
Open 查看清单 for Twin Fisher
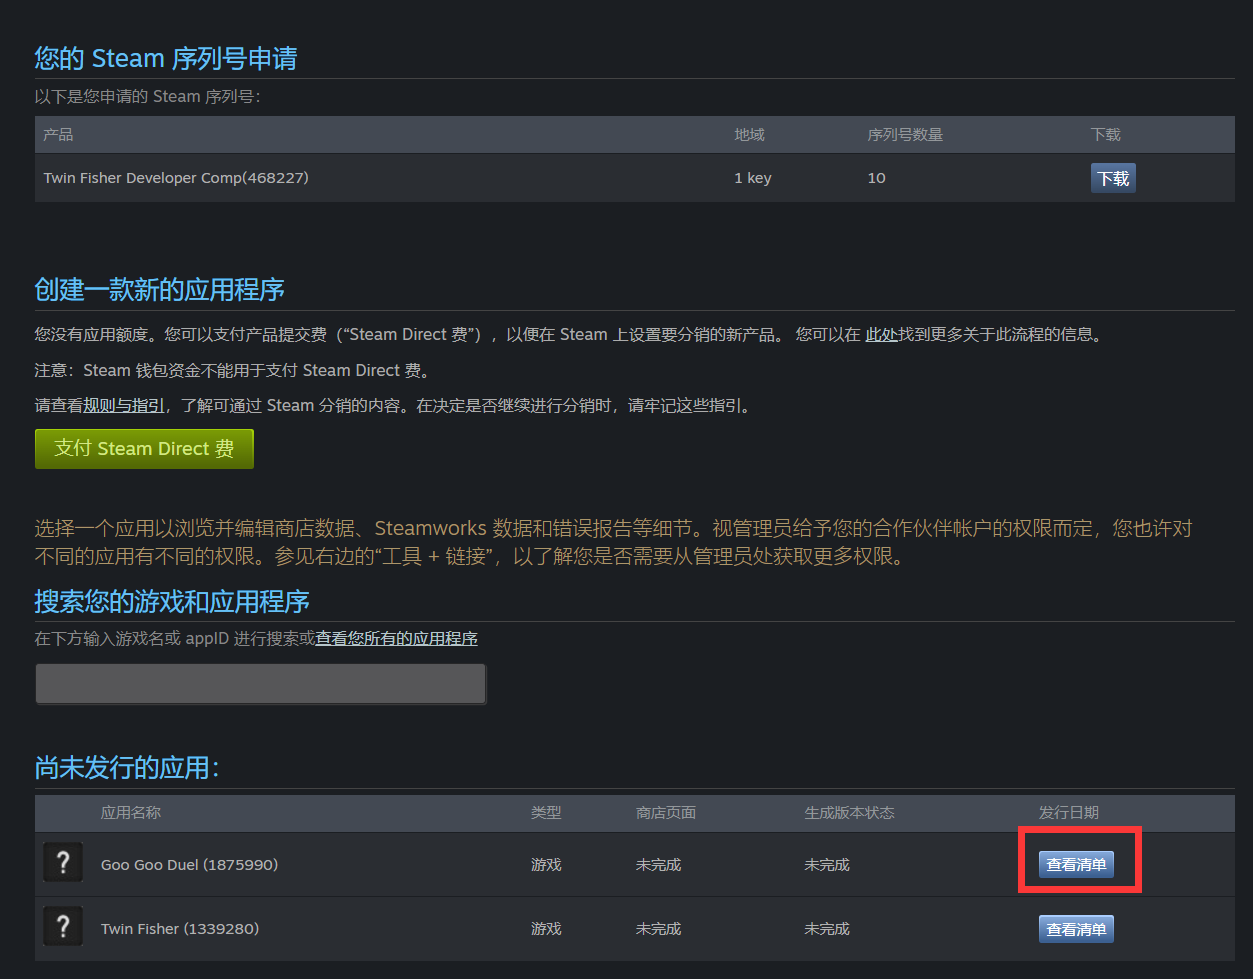pyautogui.click(x=1075, y=929)
